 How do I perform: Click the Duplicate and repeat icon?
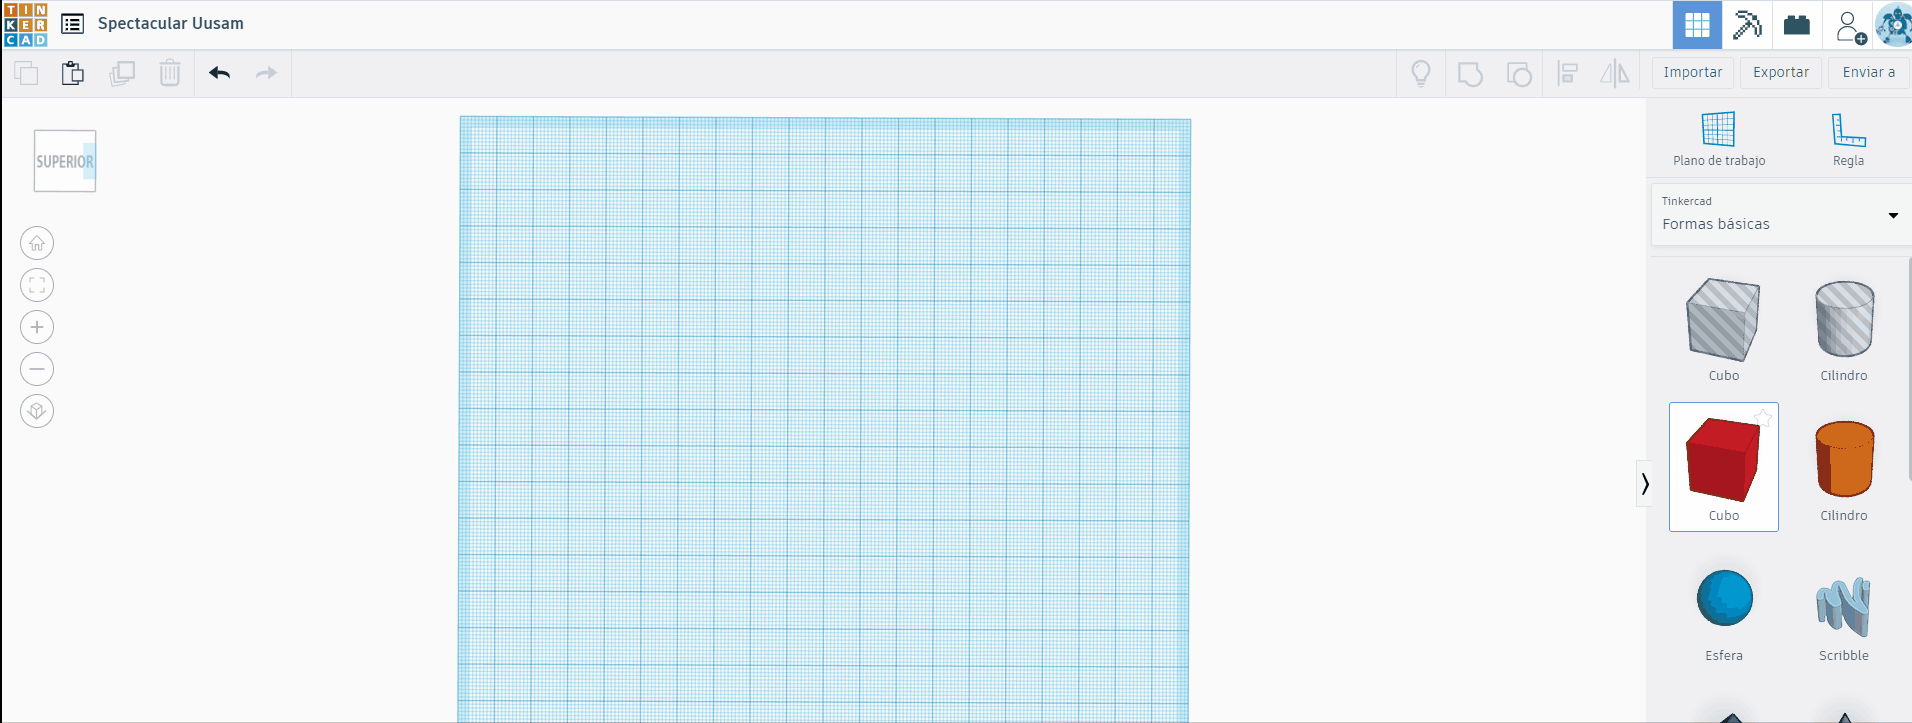coord(122,73)
